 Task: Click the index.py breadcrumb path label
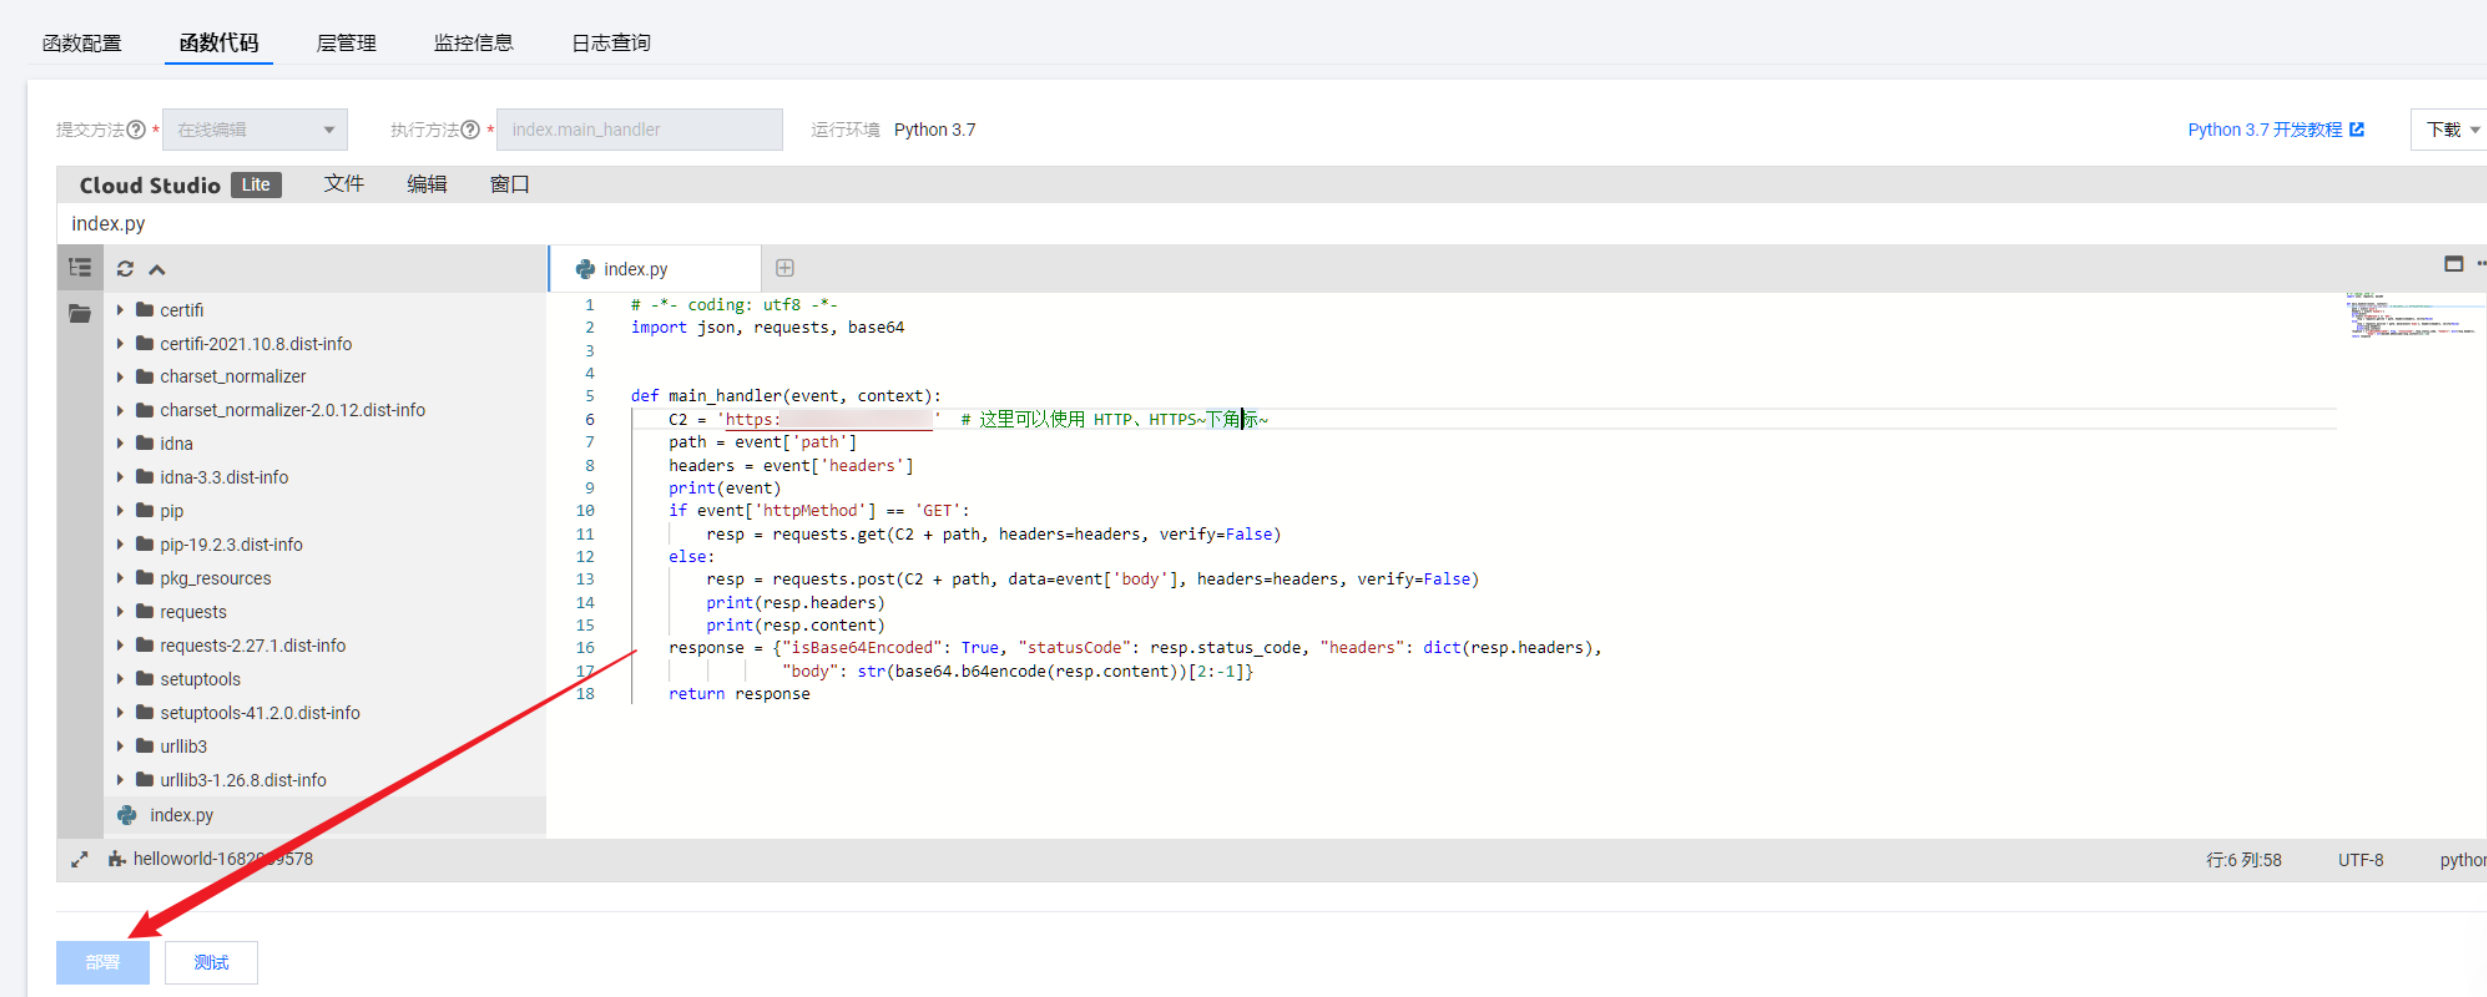108,224
